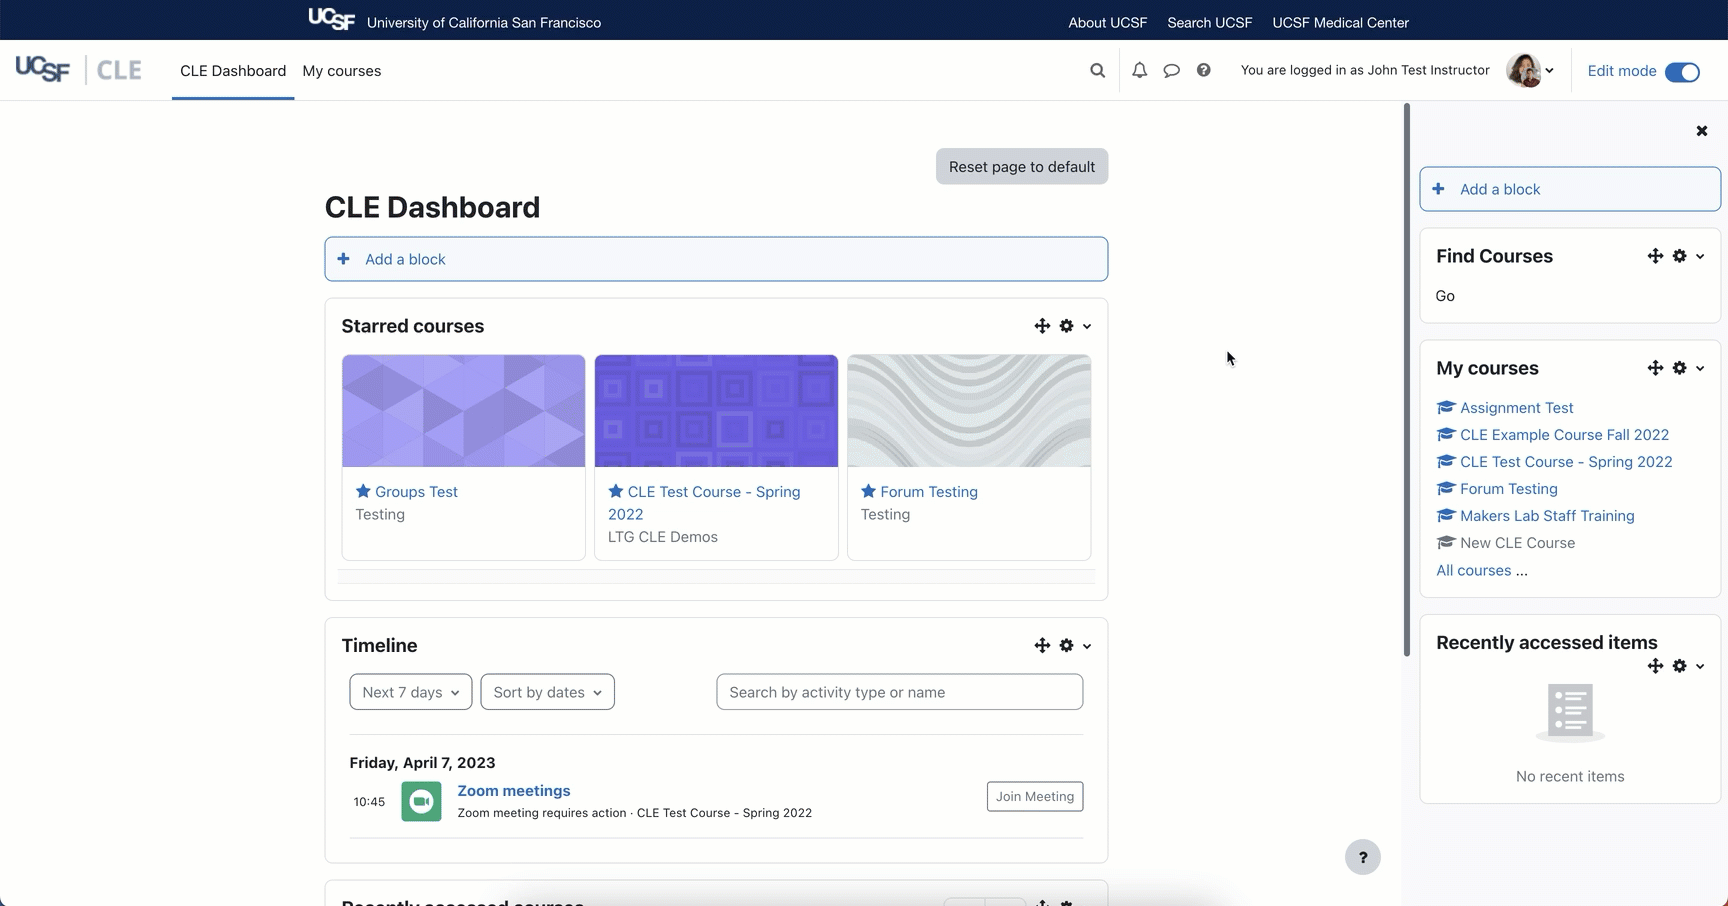Image resolution: width=1728 pixels, height=906 pixels.
Task: Expand the My courses actions dropdown arrow
Action: click(x=1700, y=369)
